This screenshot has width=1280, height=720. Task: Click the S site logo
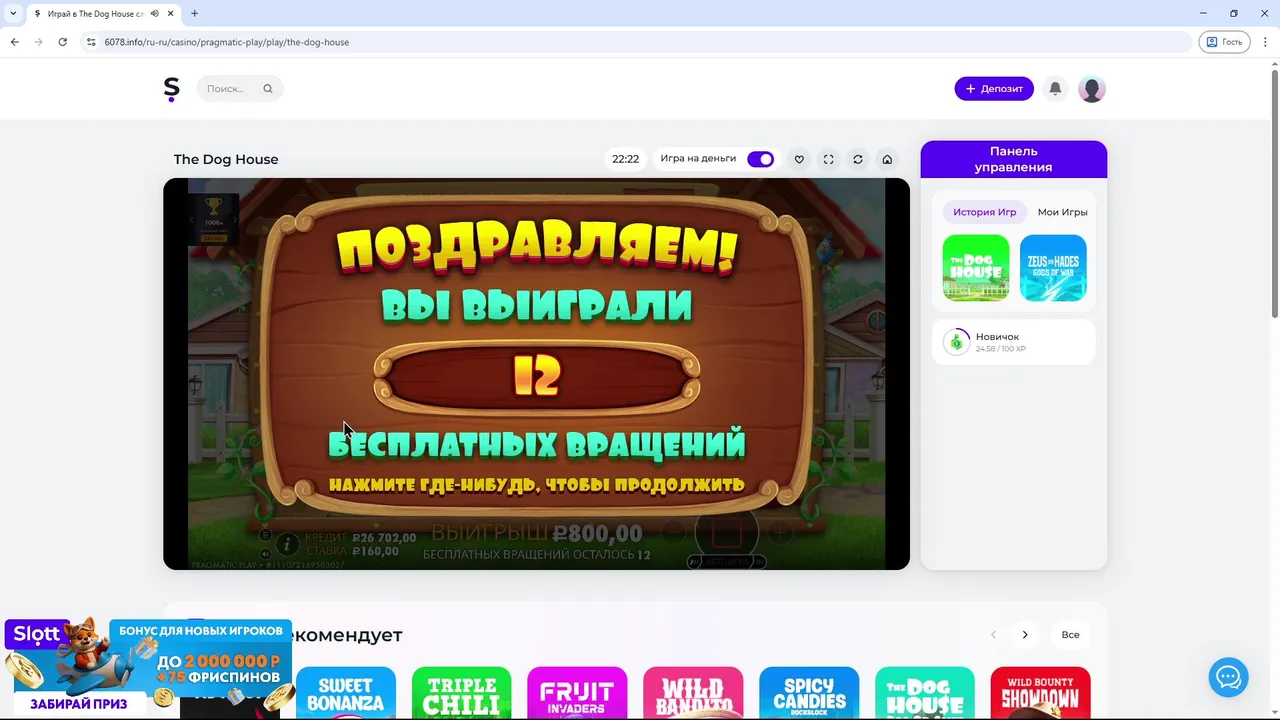point(172,89)
